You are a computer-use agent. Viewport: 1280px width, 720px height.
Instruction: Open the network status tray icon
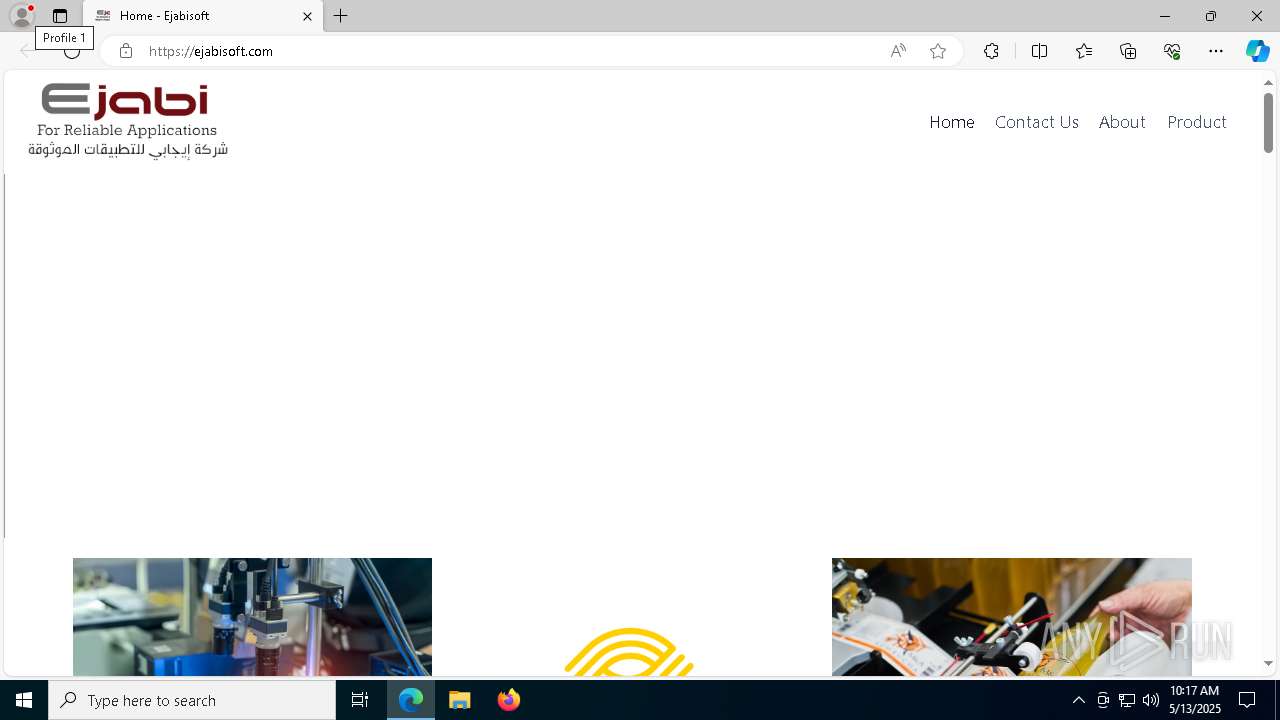tap(1127, 700)
